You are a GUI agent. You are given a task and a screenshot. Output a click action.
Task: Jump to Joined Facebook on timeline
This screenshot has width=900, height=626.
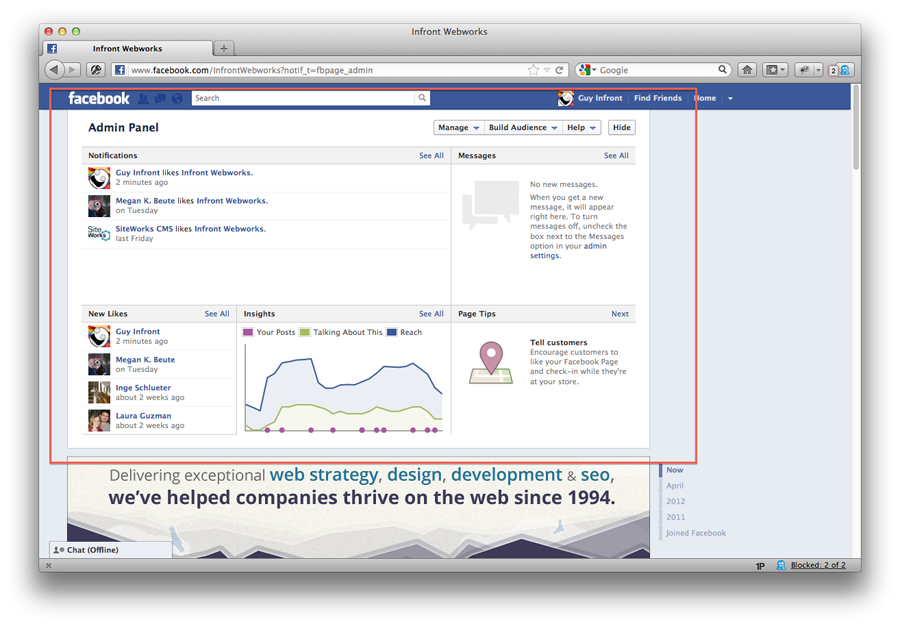click(x=696, y=533)
